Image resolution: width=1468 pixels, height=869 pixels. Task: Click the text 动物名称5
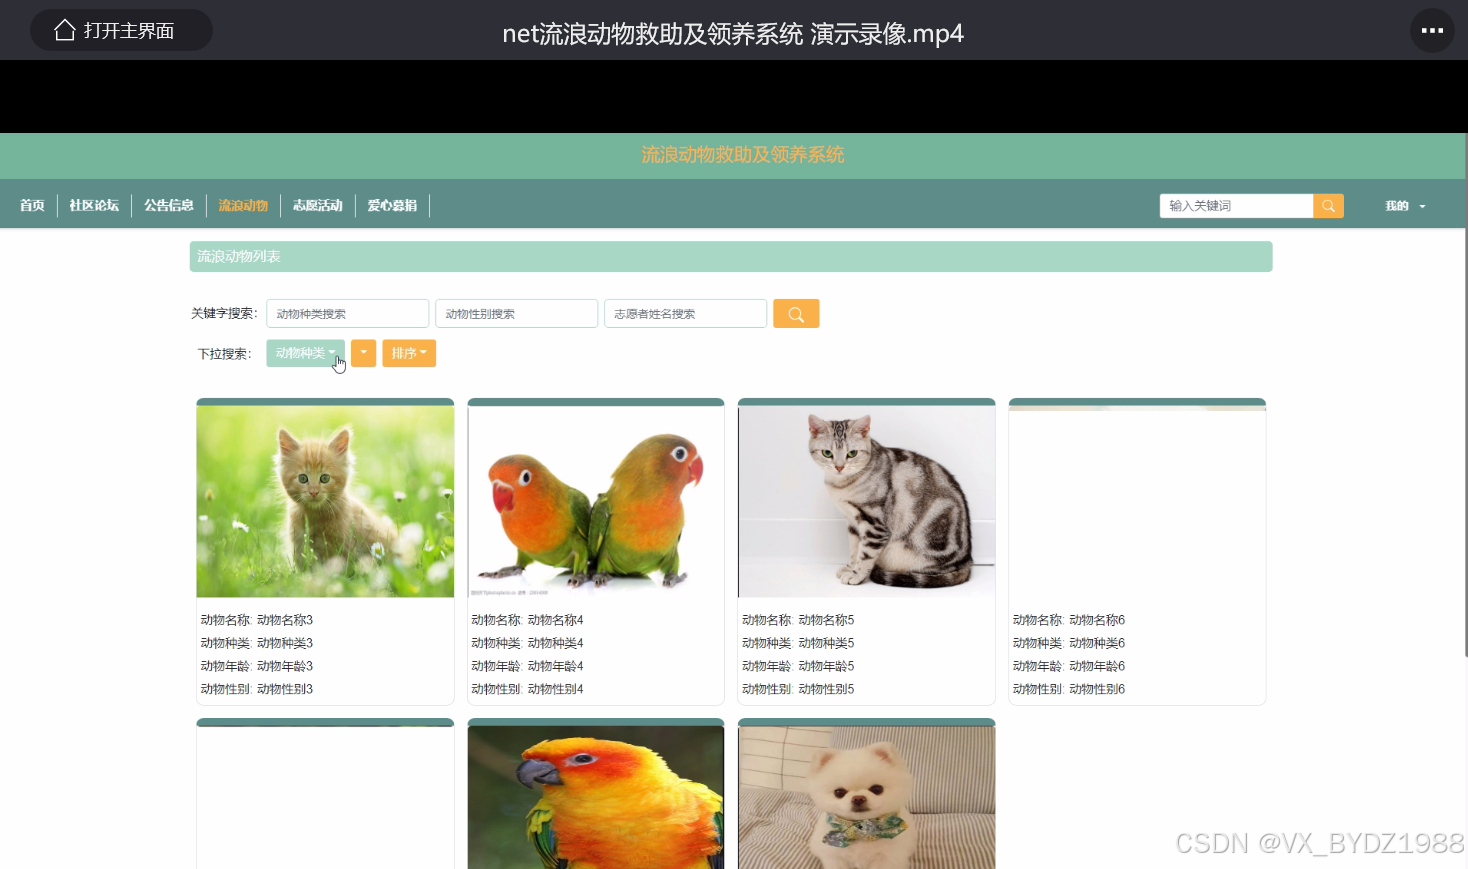pyautogui.click(x=827, y=620)
